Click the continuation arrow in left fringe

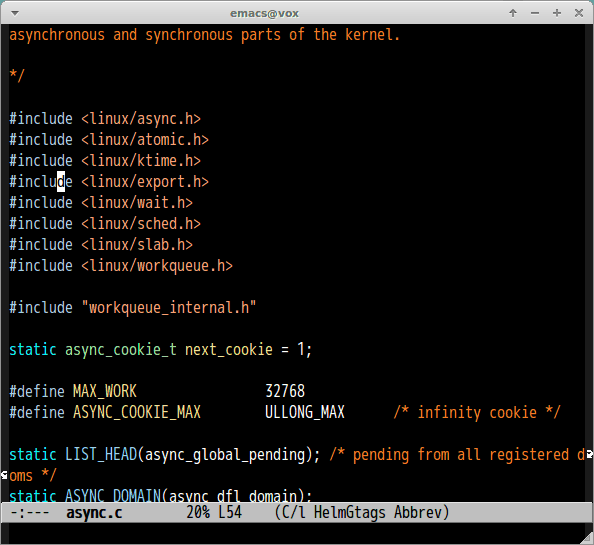4,475
